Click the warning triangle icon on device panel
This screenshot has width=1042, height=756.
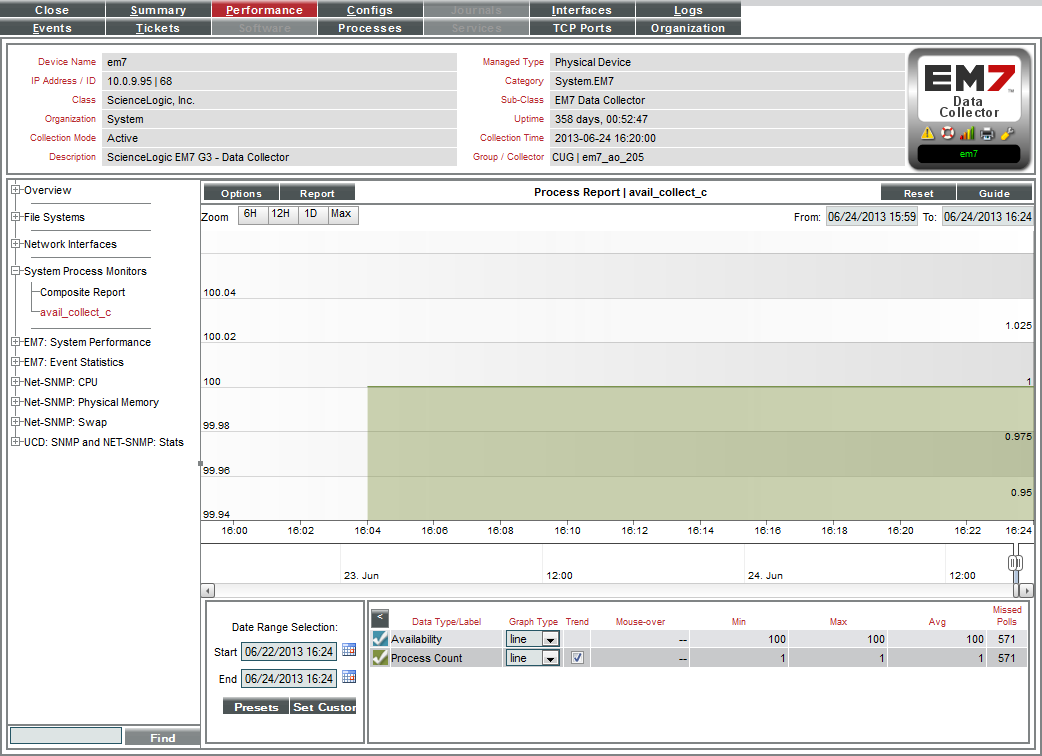coord(928,132)
